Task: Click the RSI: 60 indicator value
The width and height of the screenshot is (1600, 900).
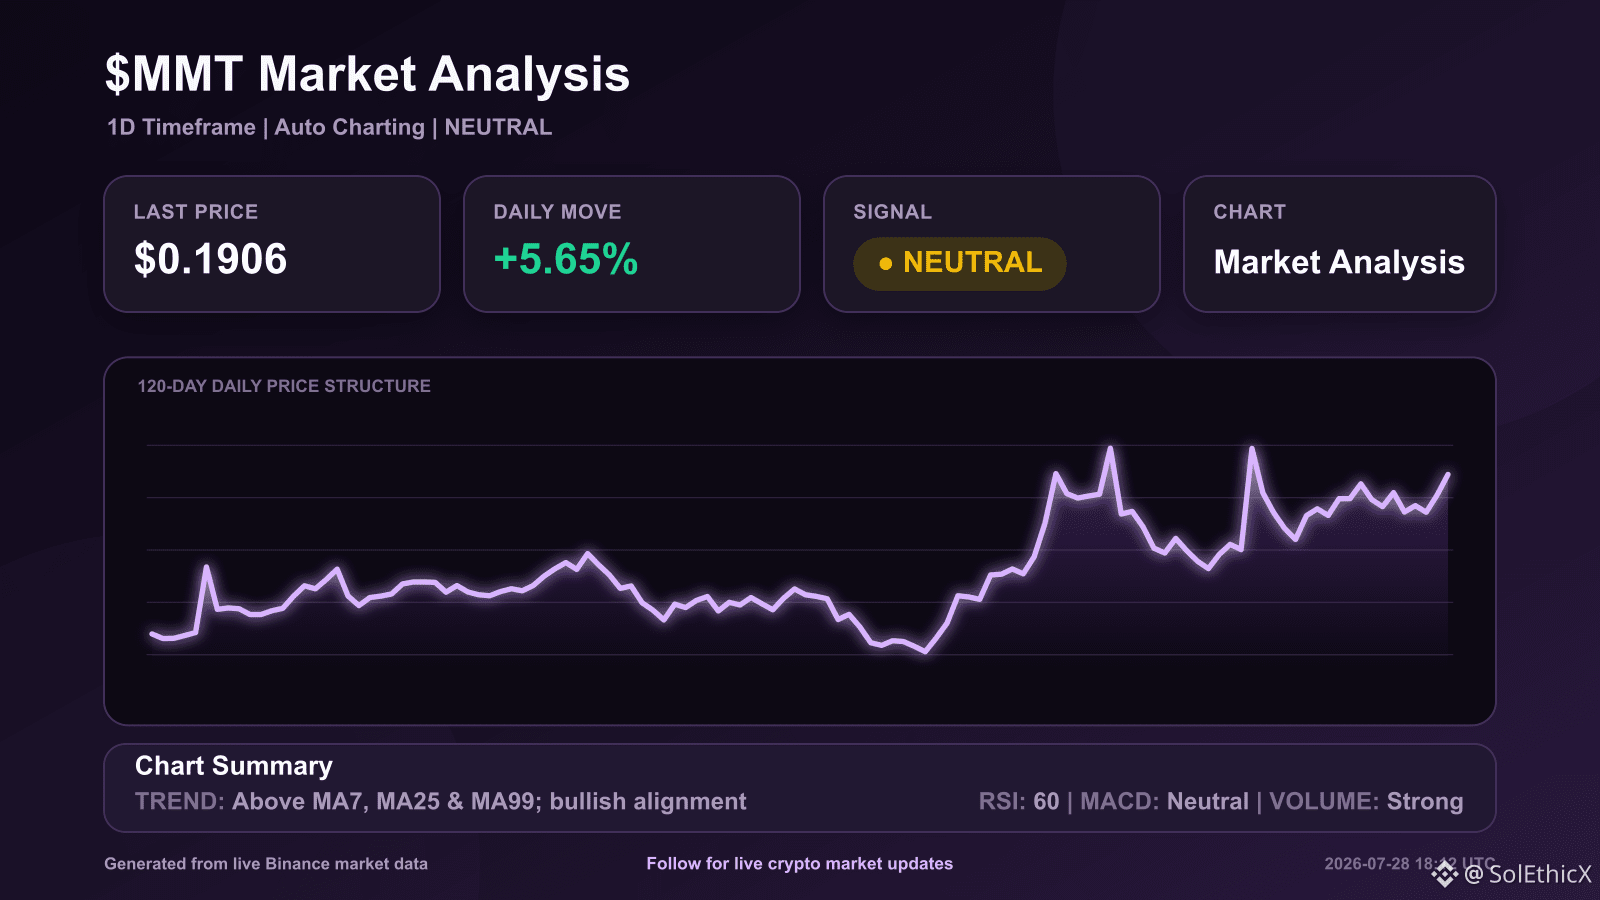Action: pos(1019,802)
